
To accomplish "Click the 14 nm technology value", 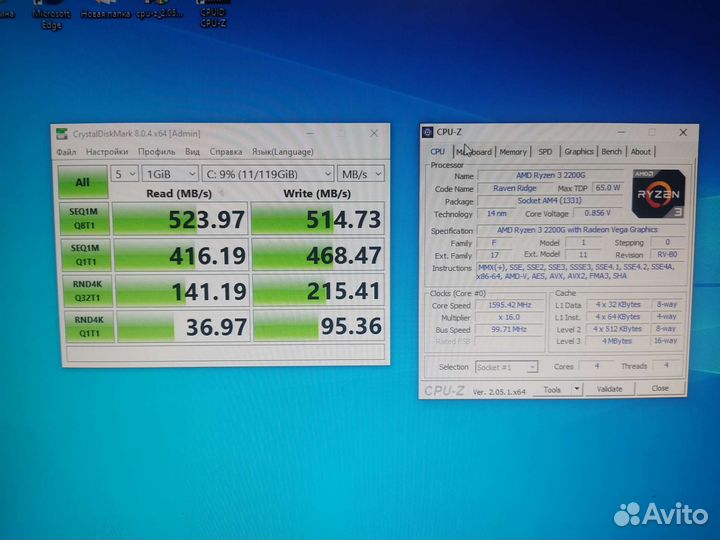I will tap(496, 214).
